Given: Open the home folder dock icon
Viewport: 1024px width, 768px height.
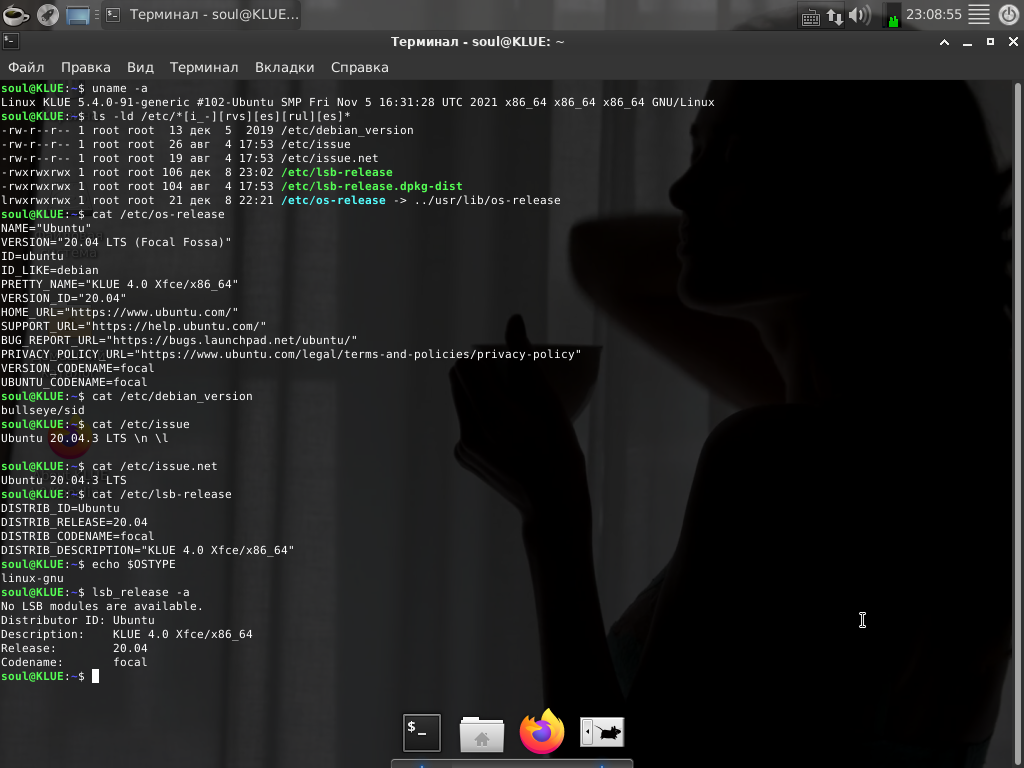Looking at the screenshot, I should (482, 734).
